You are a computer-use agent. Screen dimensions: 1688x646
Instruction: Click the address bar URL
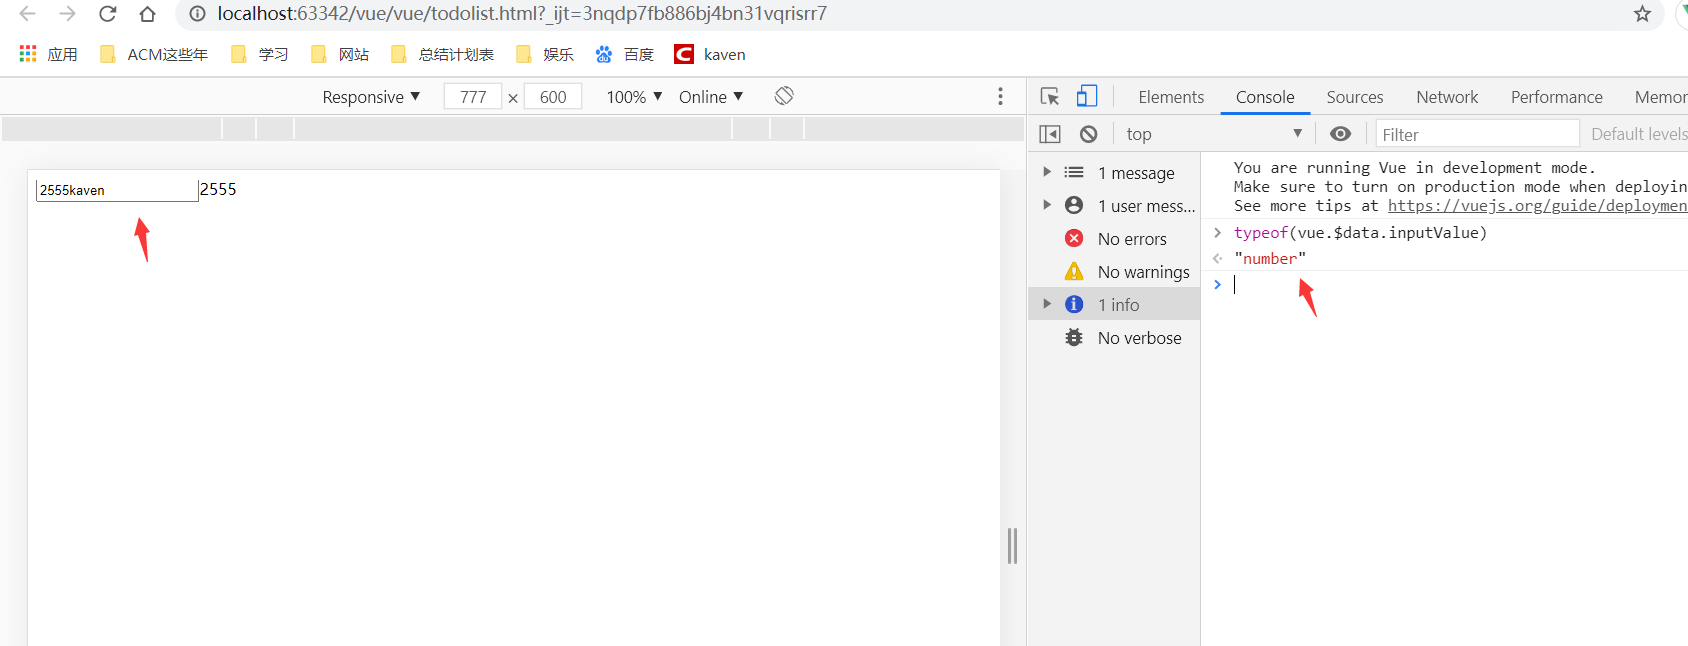click(x=522, y=14)
